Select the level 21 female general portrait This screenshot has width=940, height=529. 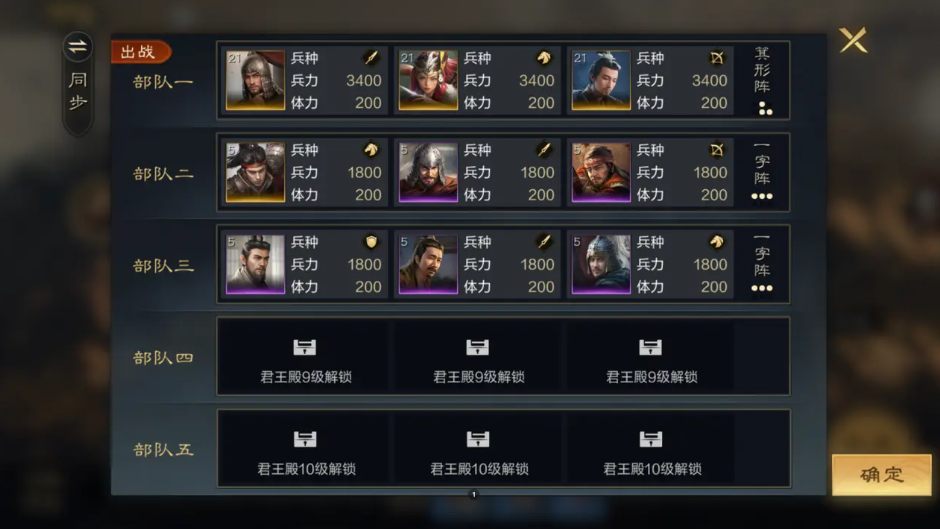click(428, 80)
